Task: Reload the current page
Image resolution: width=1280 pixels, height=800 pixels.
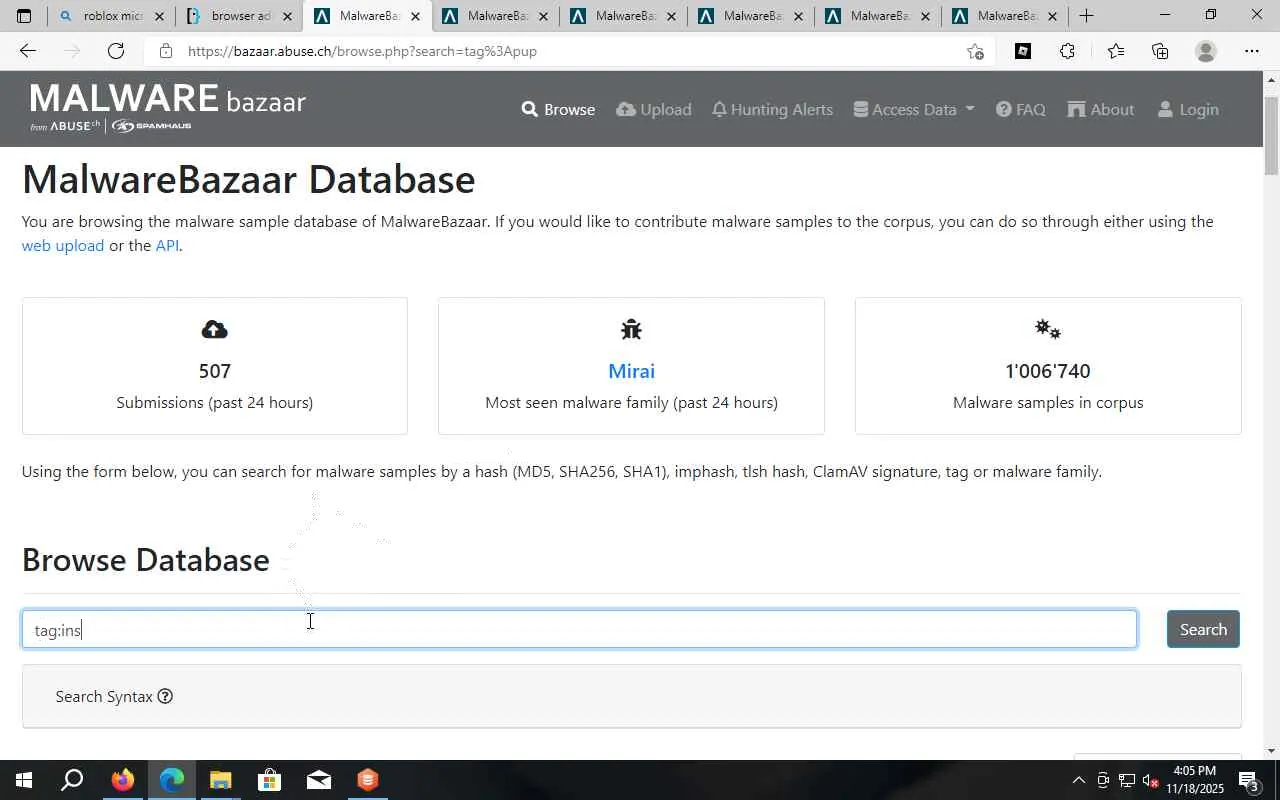Action: tap(116, 51)
